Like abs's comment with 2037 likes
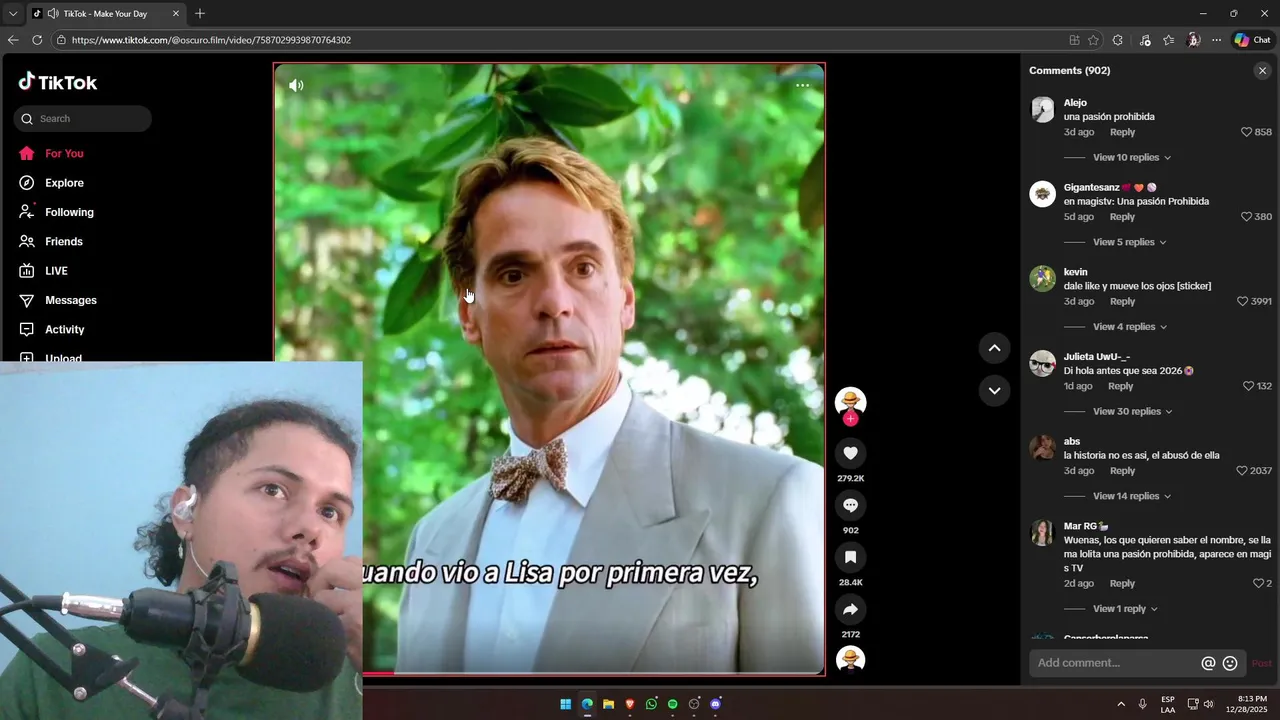The height and width of the screenshot is (720, 1280). (x=1242, y=471)
